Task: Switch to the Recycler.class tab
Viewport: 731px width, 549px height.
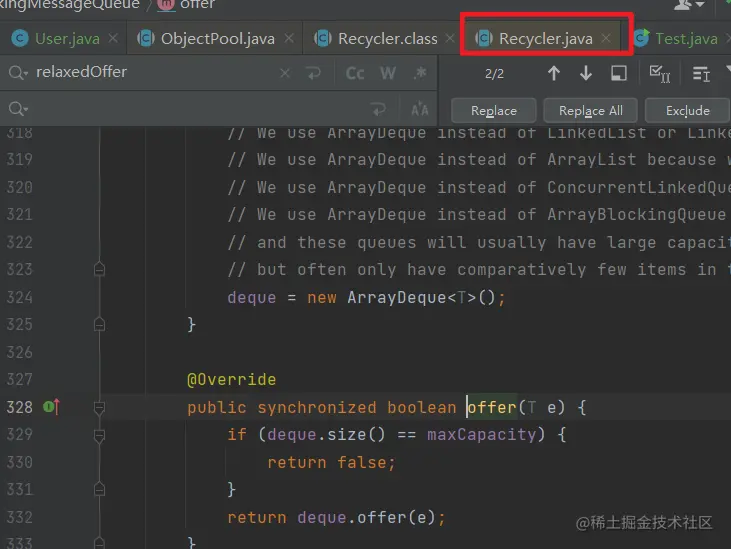Action: (387, 38)
